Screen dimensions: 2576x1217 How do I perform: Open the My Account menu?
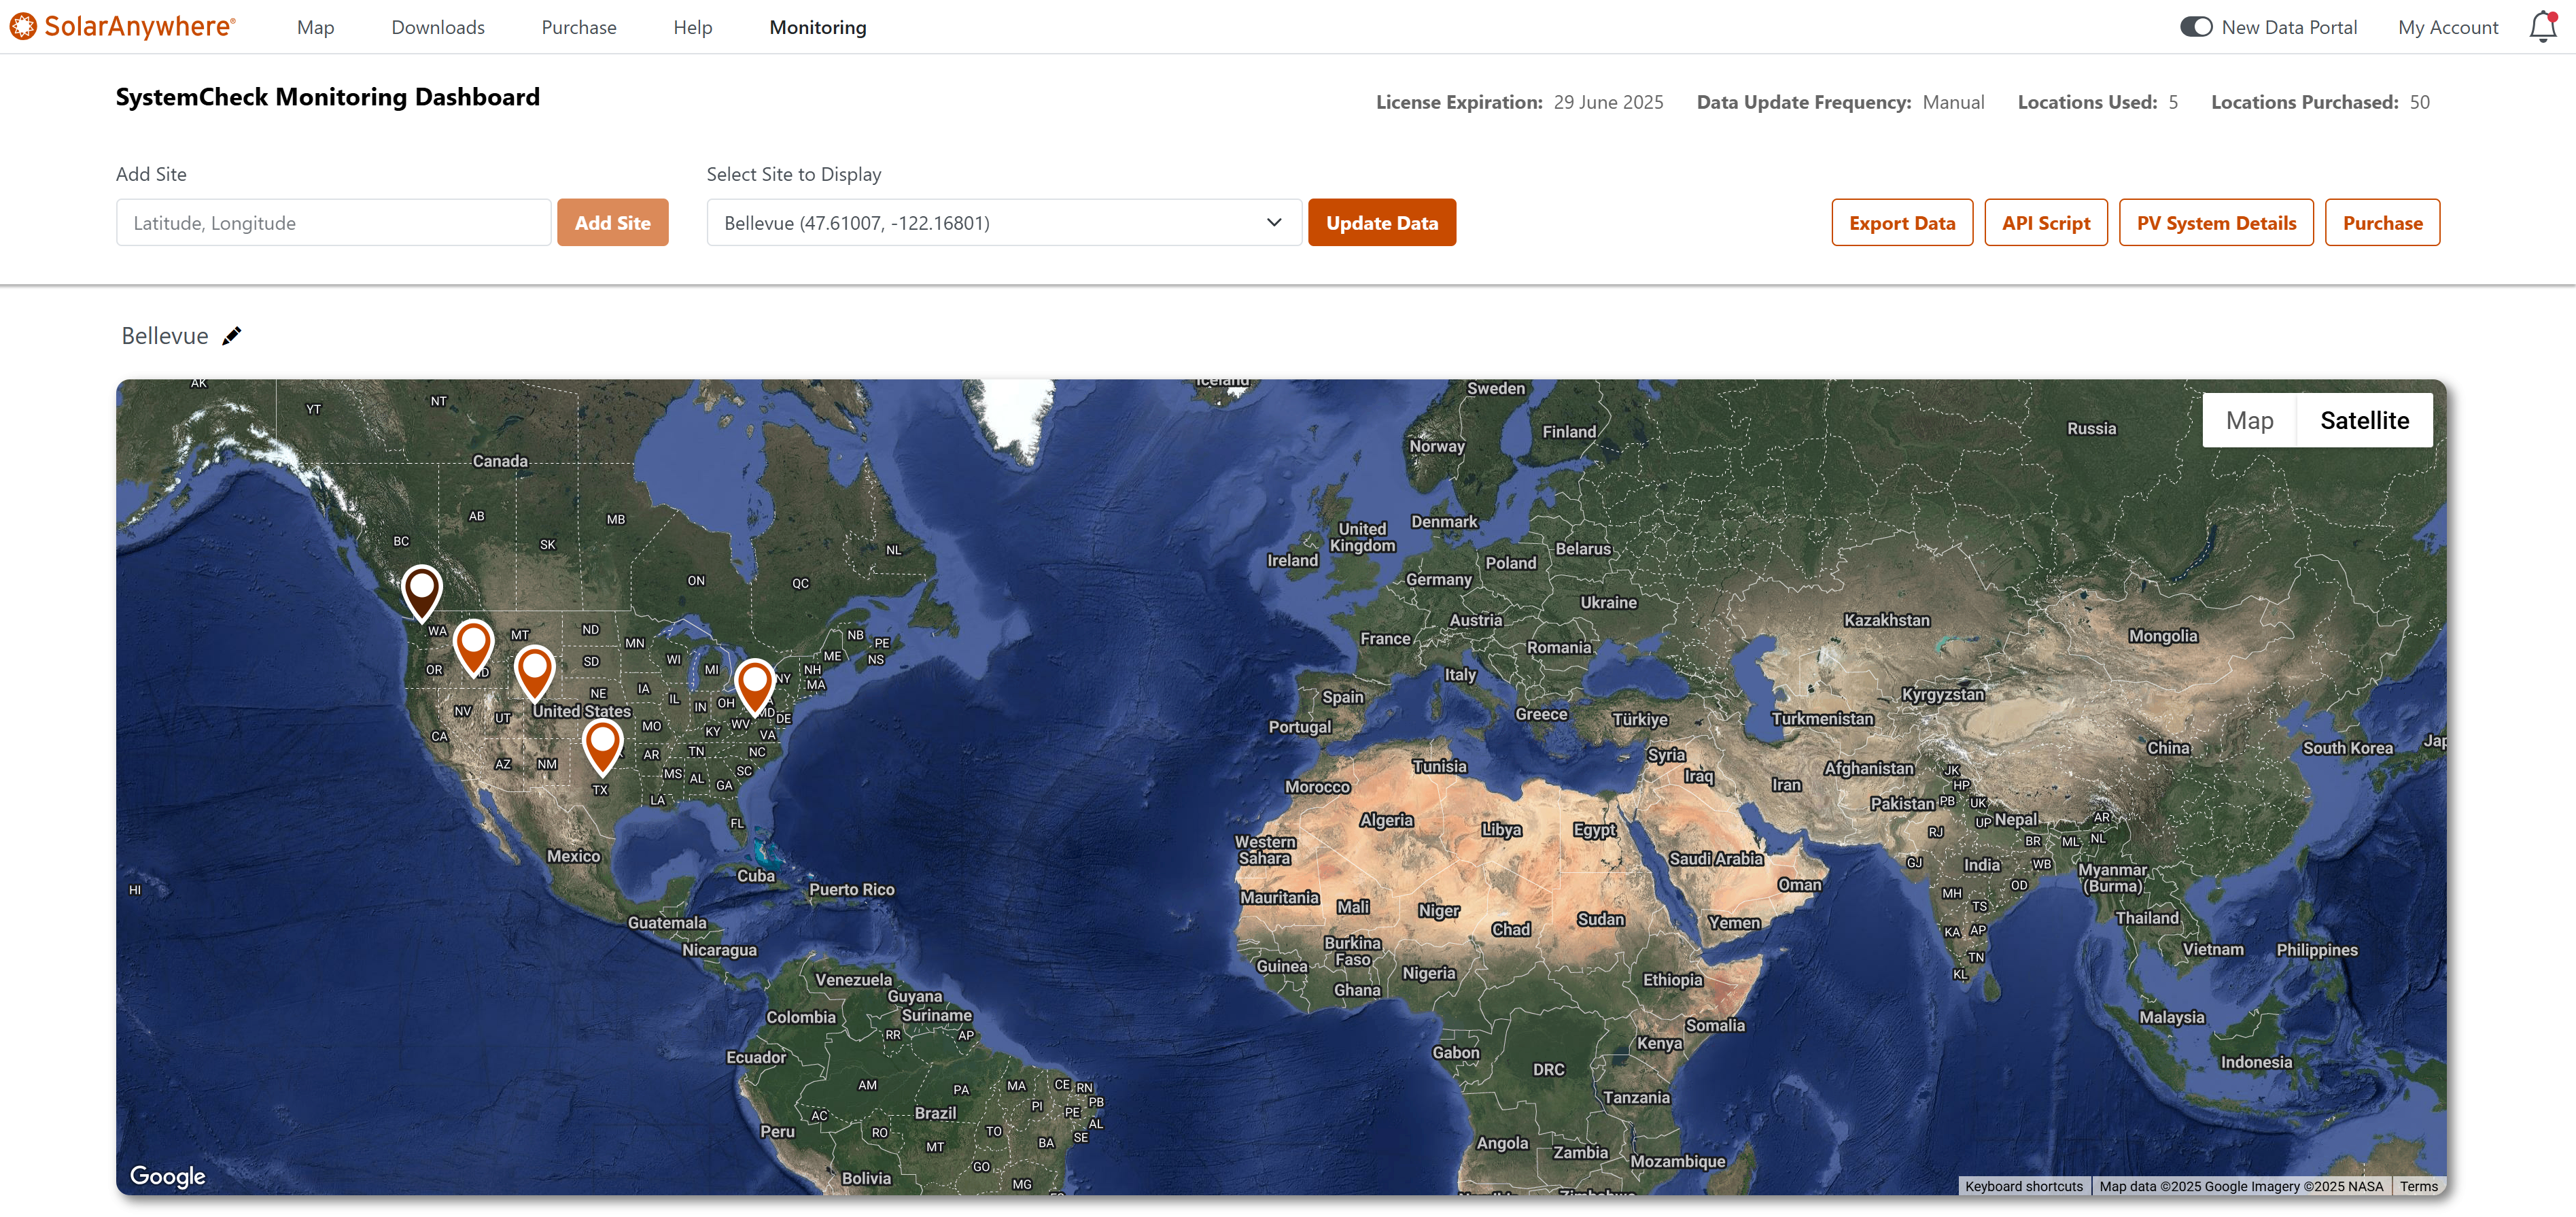[x=2447, y=27]
